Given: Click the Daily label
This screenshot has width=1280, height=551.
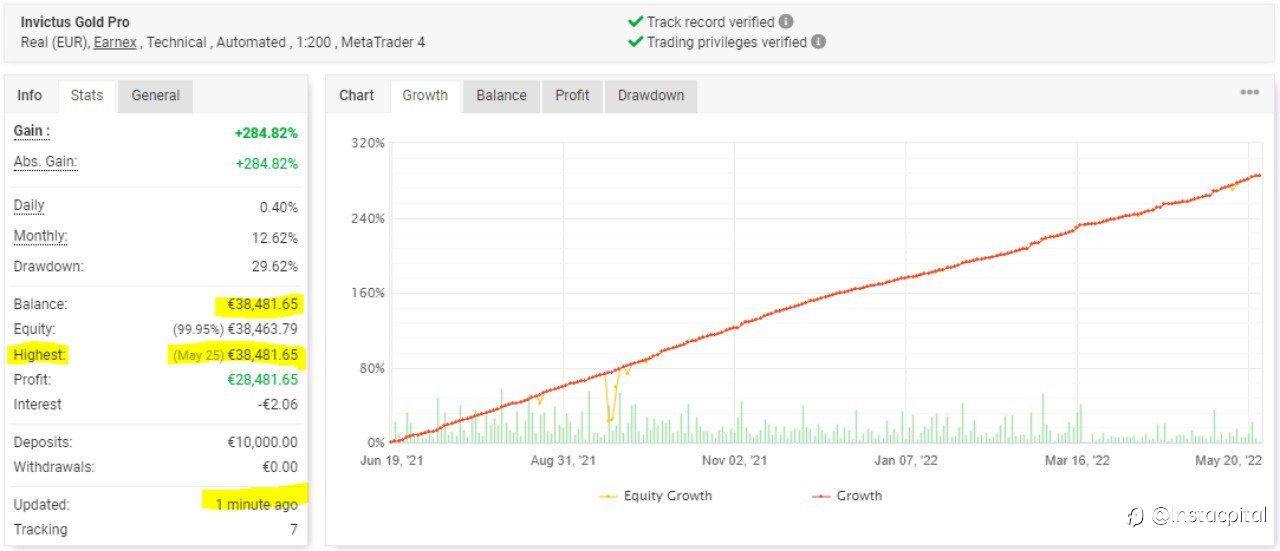Looking at the screenshot, I should click(x=29, y=206).
